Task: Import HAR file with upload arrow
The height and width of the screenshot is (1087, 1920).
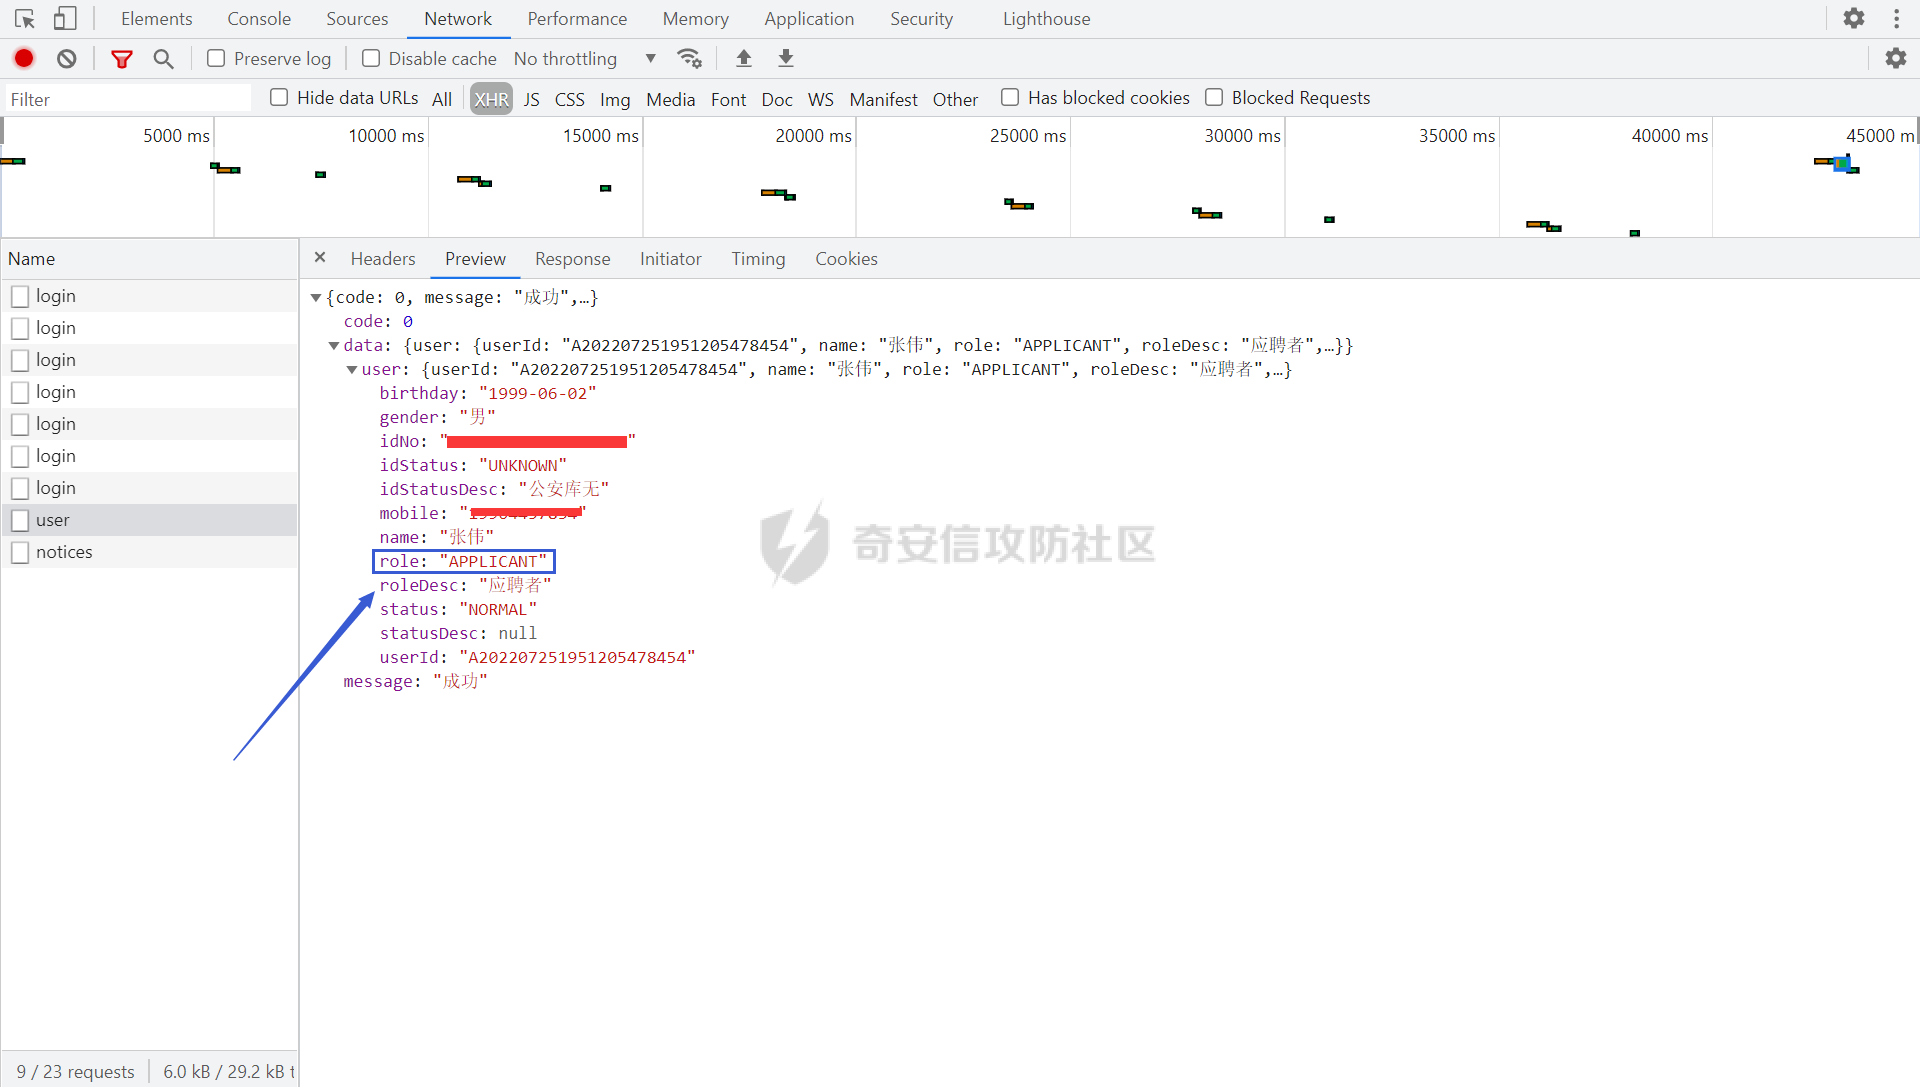Action: (744, 58)
